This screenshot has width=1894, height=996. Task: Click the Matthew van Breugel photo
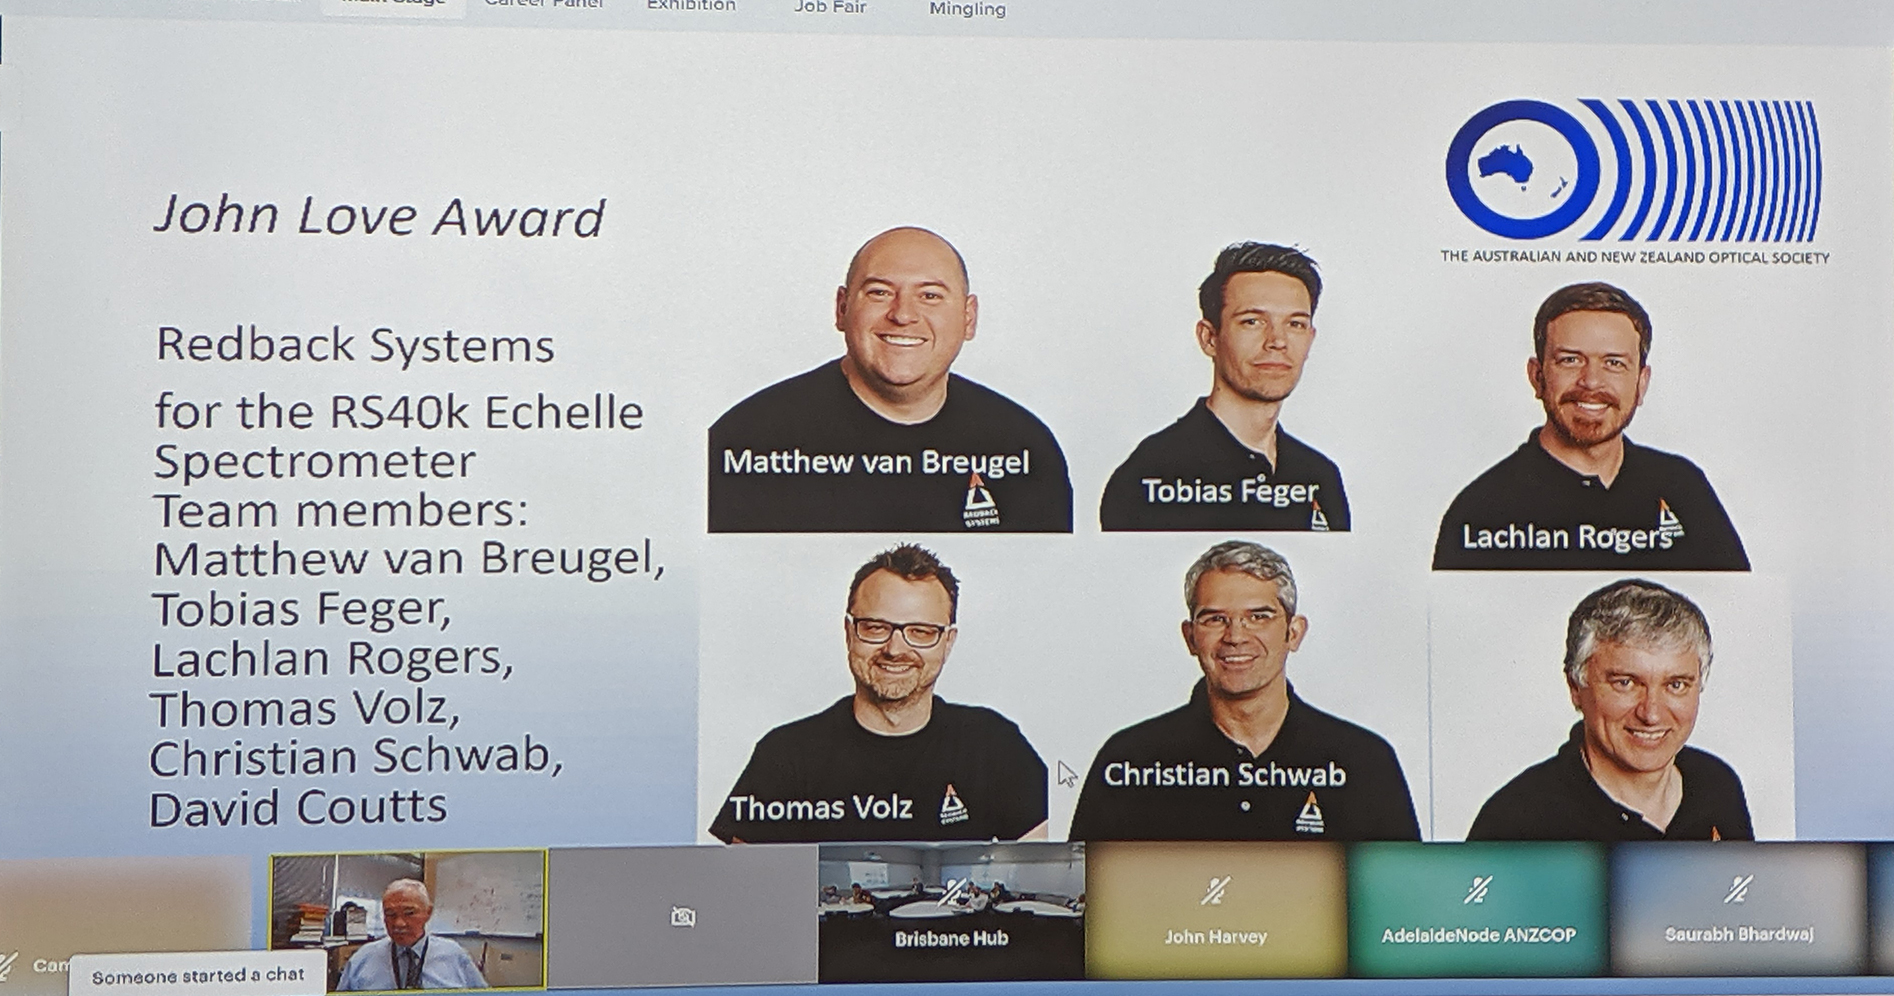pos(889,380)
